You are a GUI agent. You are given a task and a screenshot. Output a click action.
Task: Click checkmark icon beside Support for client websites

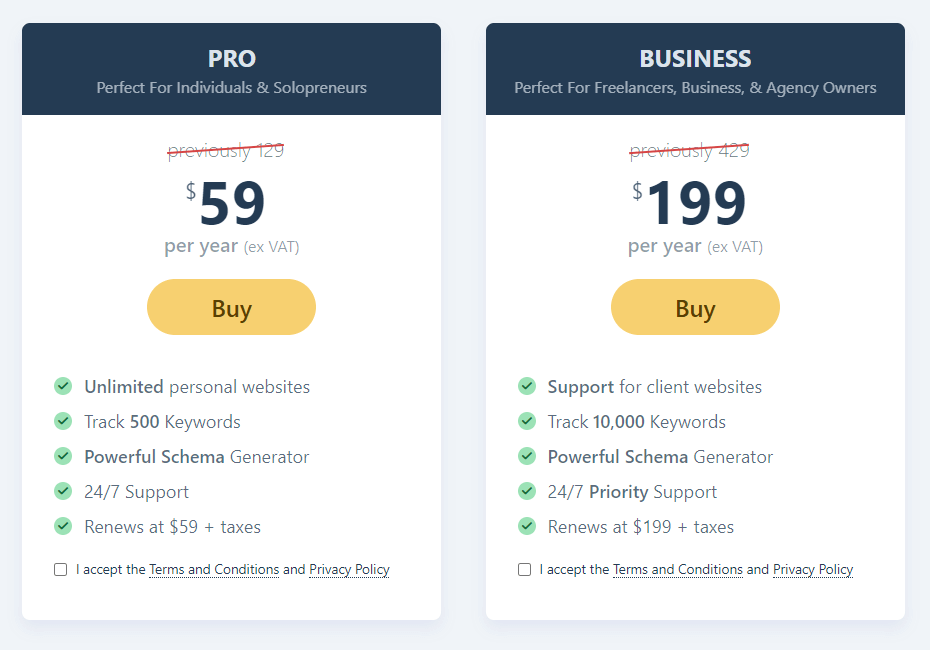click(x=527, y=386)
